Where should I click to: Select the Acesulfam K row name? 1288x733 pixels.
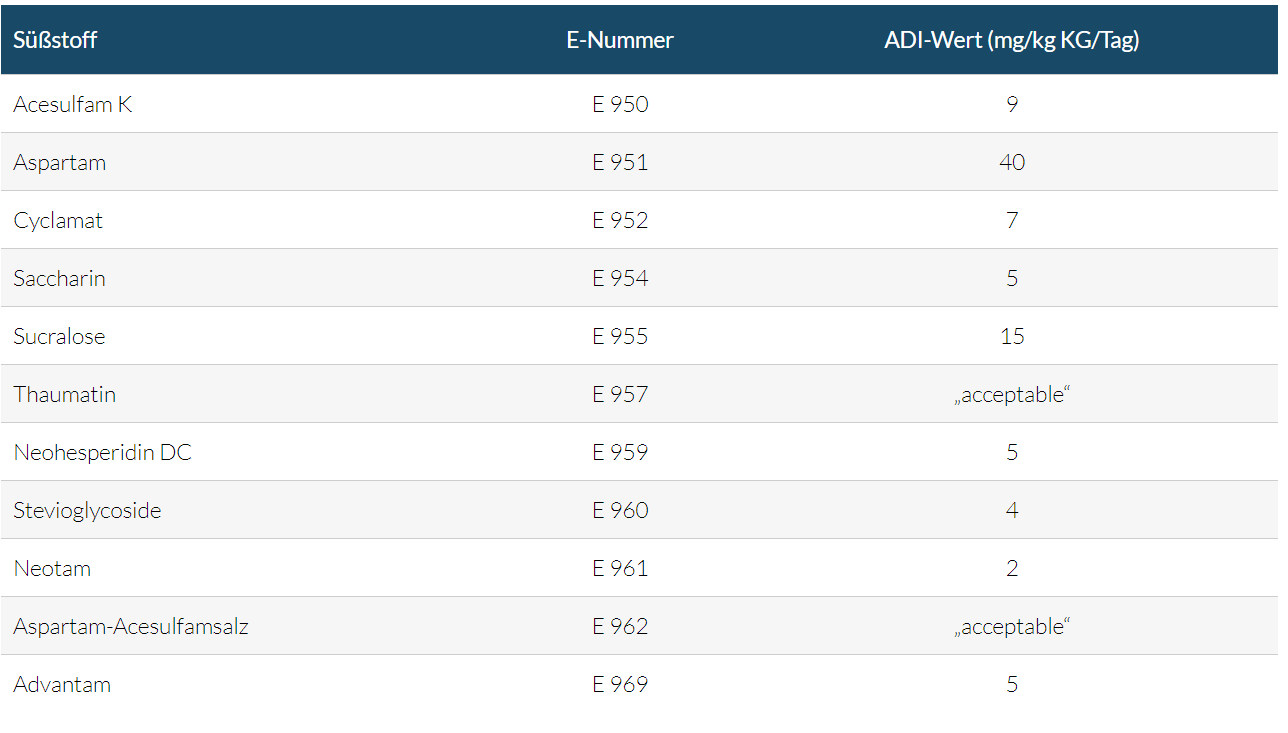click(x=72, y=104)
